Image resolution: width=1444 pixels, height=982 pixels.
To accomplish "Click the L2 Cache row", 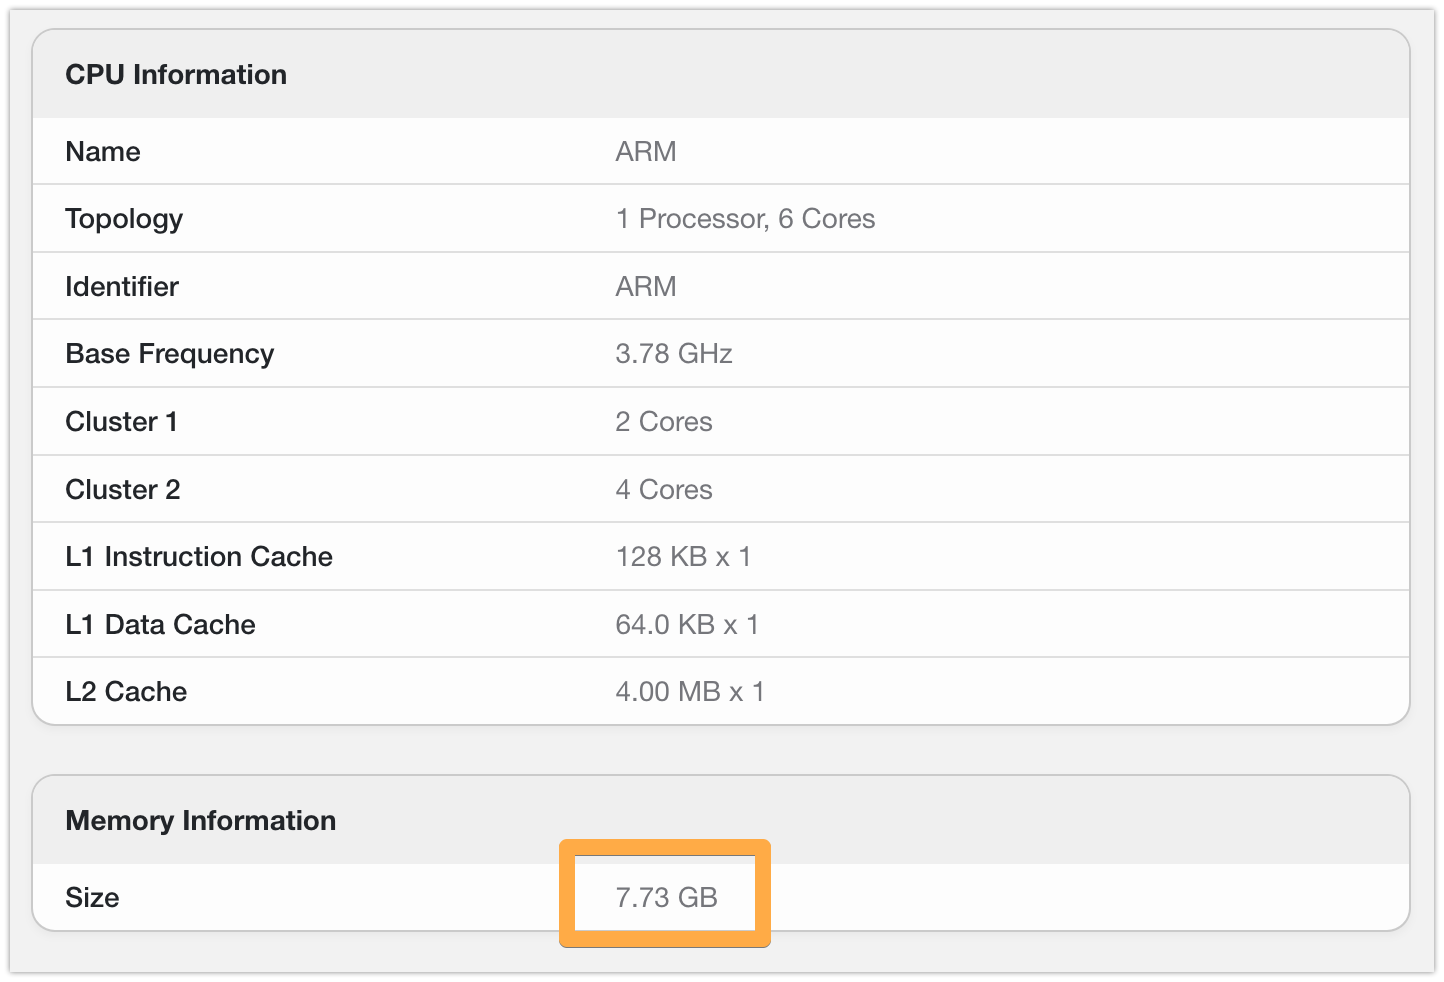I will pos(126,691).
